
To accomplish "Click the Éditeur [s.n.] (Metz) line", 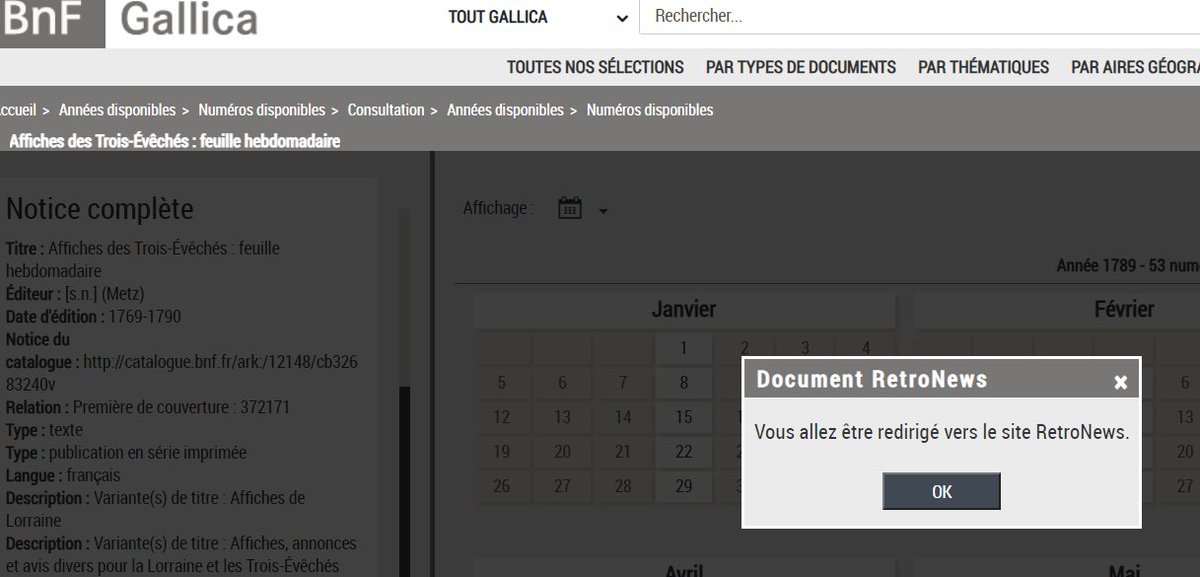I will click(76, 294).
